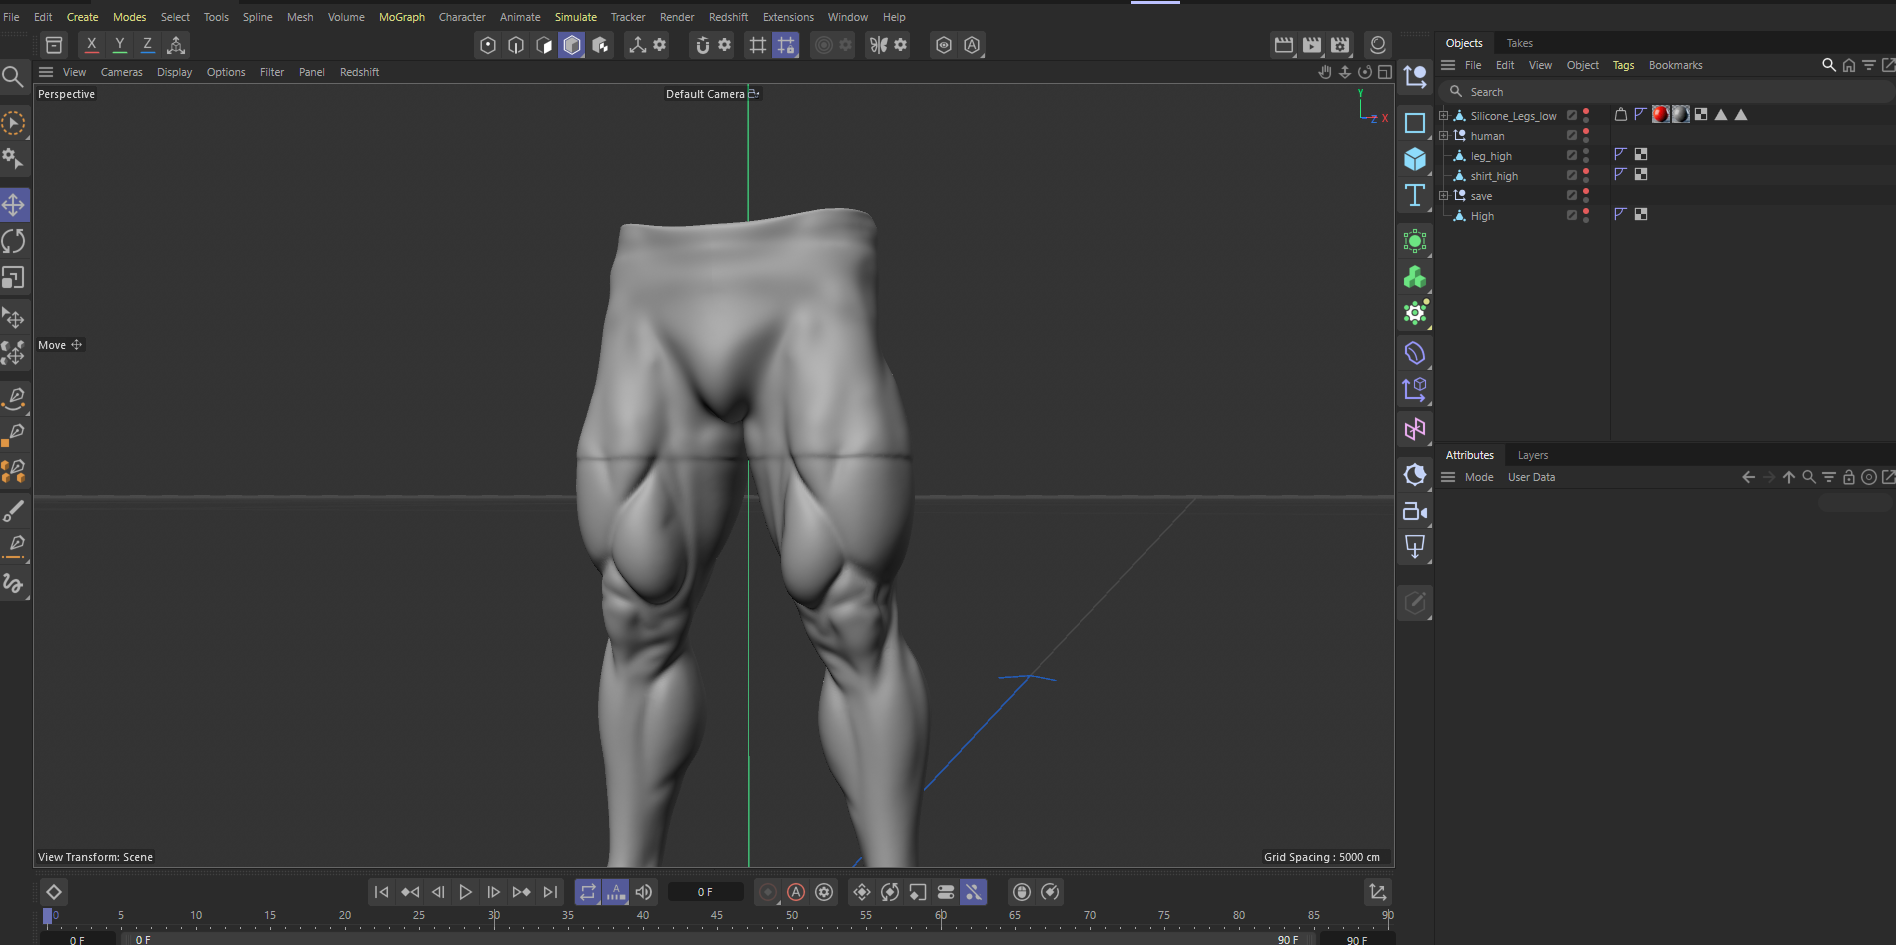Click the red material tag on Silicone_Legs_low
Viewport: 1896px width, 945px height.
(x=1660, y=115)
